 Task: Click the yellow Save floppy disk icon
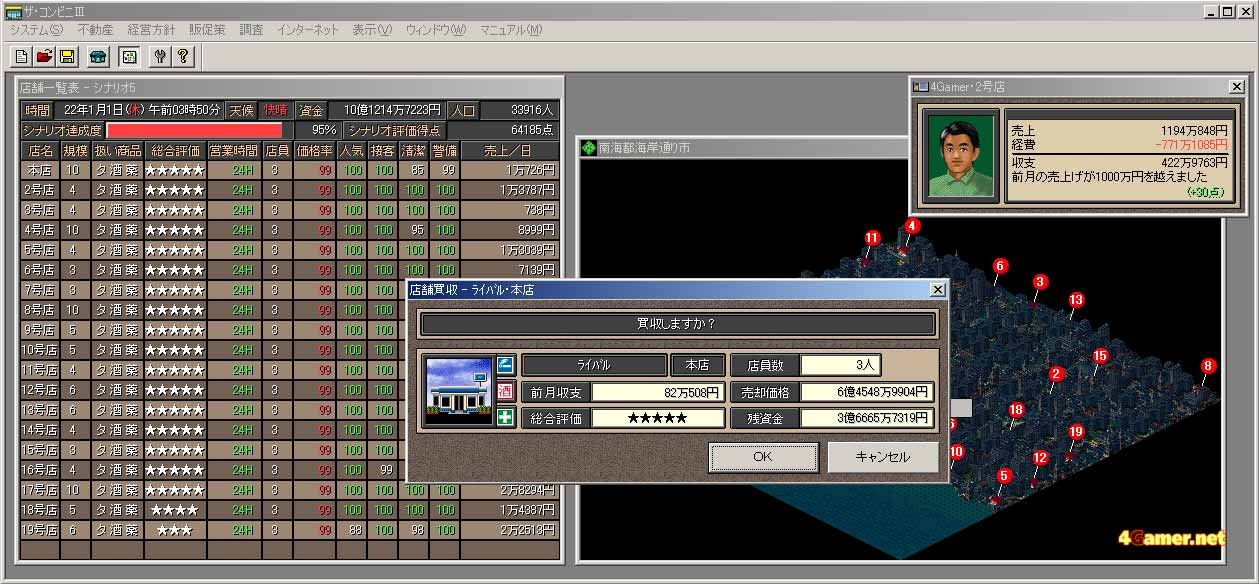66,57
